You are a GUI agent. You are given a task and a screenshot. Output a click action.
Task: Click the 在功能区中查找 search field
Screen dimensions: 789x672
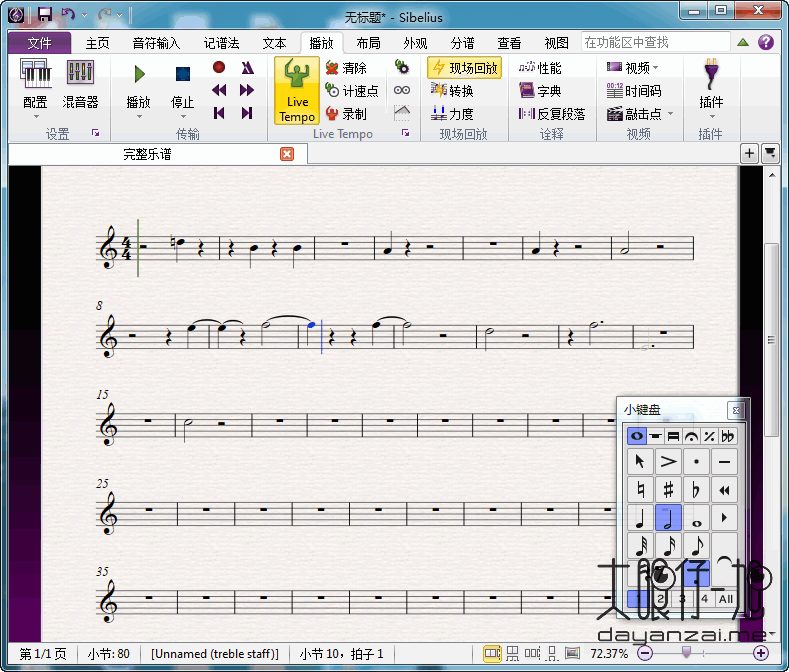click(655, 42)
